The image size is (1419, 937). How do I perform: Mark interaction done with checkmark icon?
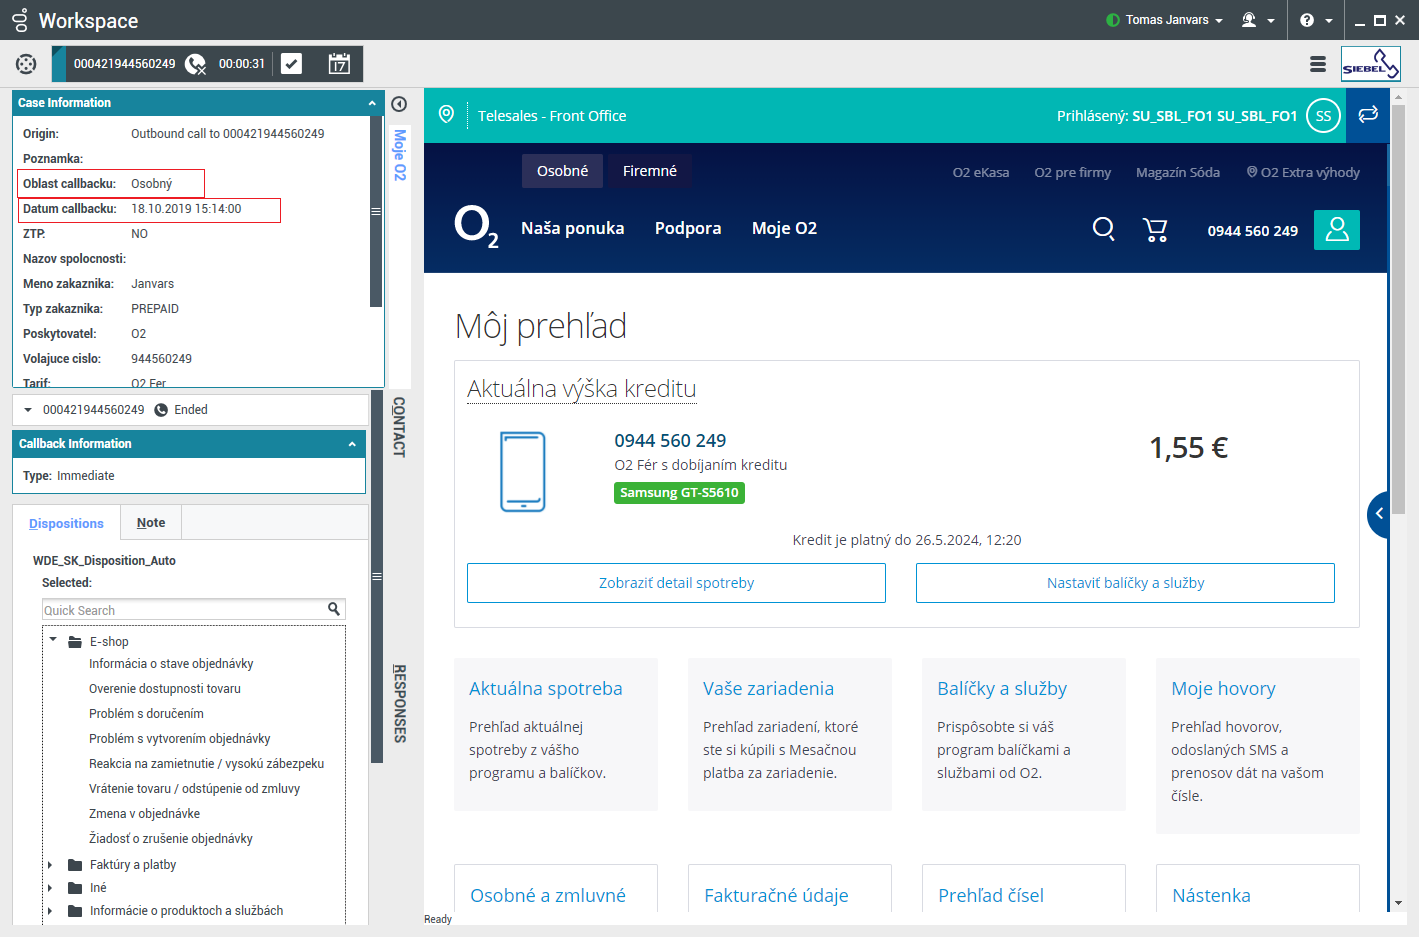pos(291,64)
